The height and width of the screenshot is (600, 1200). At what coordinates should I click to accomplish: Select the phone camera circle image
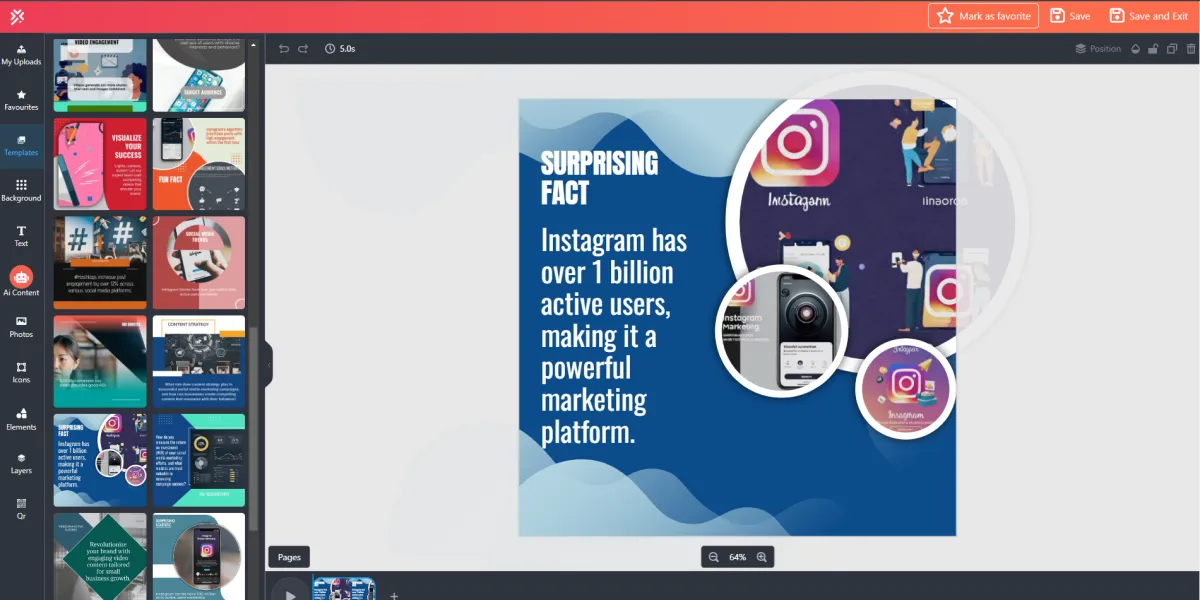[x=783, y=331]
